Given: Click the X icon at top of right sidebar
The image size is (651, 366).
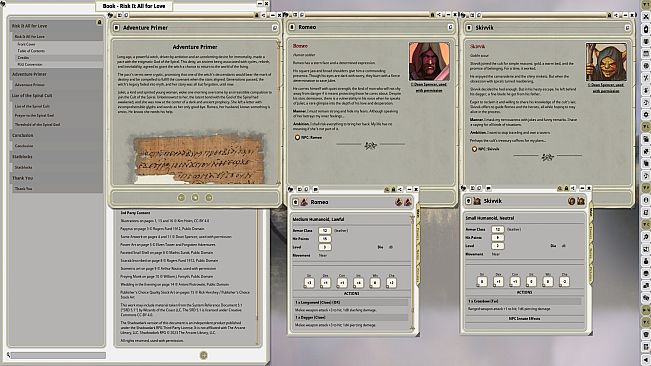Looking at the screenshot, I should 646,17.
